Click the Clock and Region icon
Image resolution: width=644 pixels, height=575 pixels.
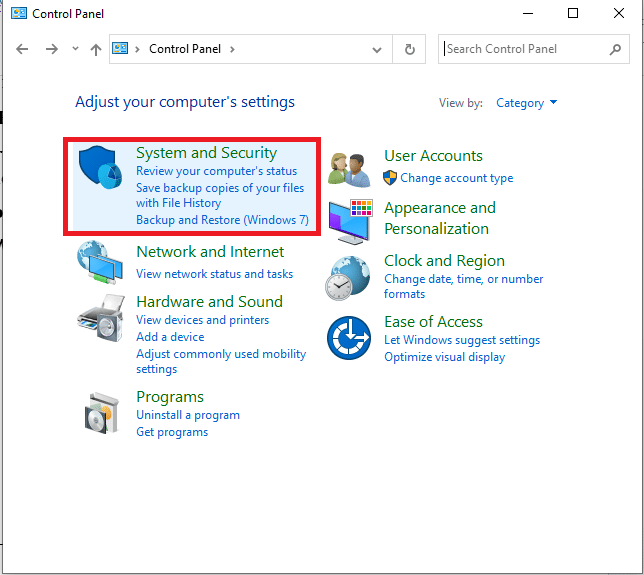[x=349, y=276]
